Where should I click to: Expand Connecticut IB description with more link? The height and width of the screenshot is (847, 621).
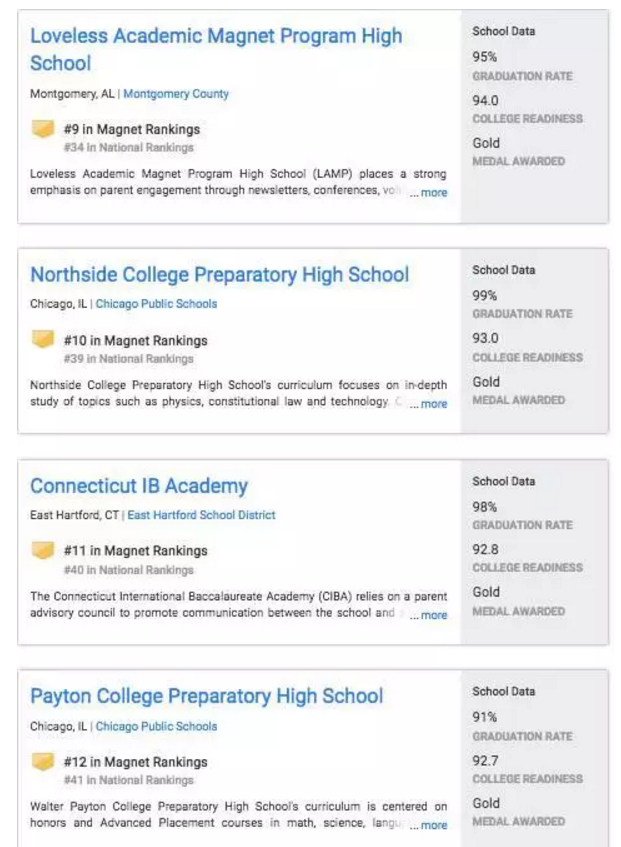coord(433,615)
